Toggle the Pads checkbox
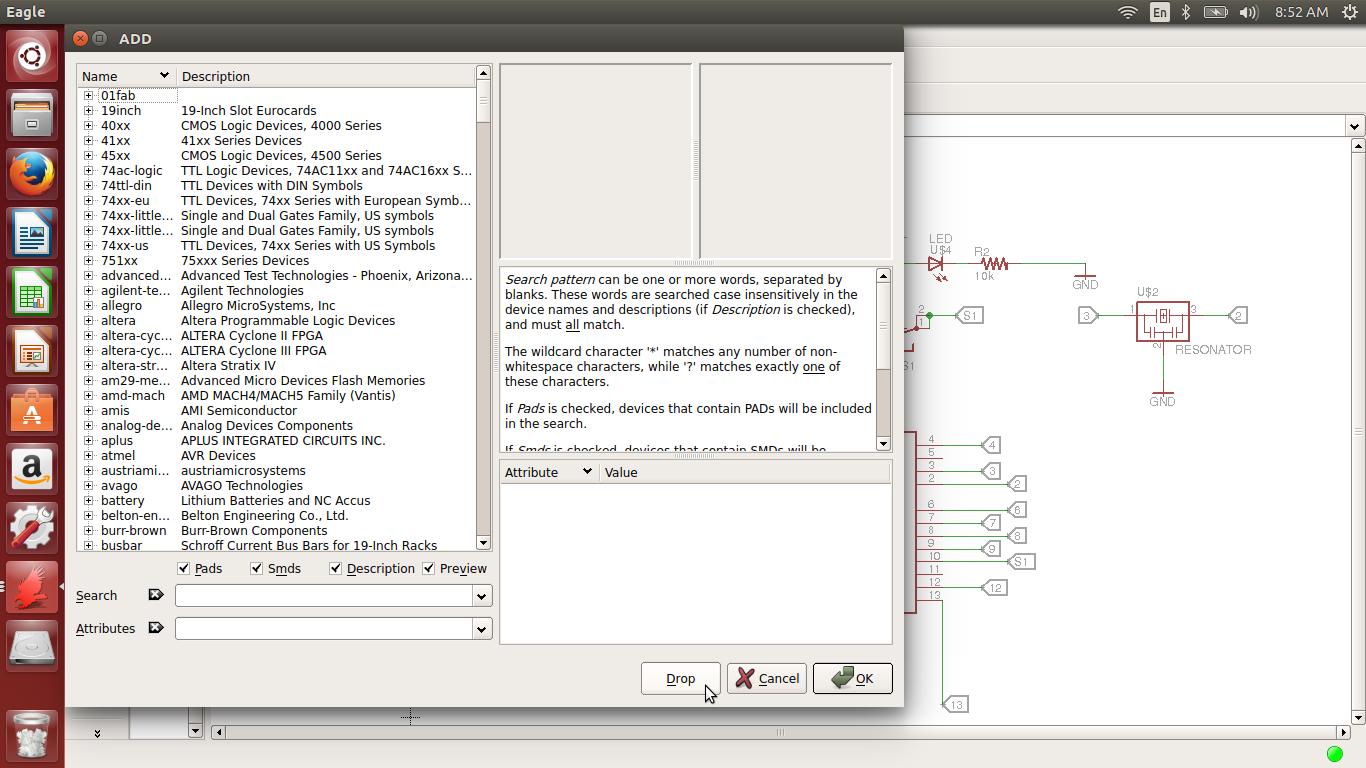 pyautogui.click(x=184, y=568)
